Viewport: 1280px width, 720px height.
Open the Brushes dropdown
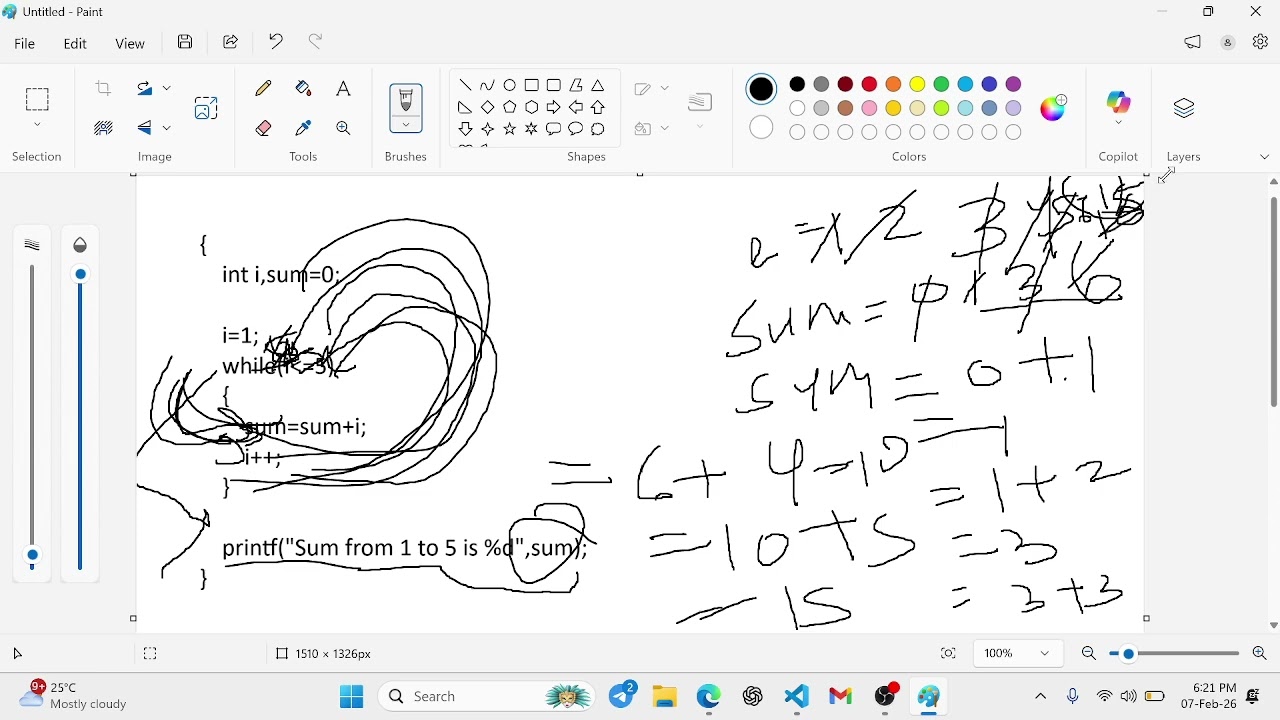pos(406,125)
